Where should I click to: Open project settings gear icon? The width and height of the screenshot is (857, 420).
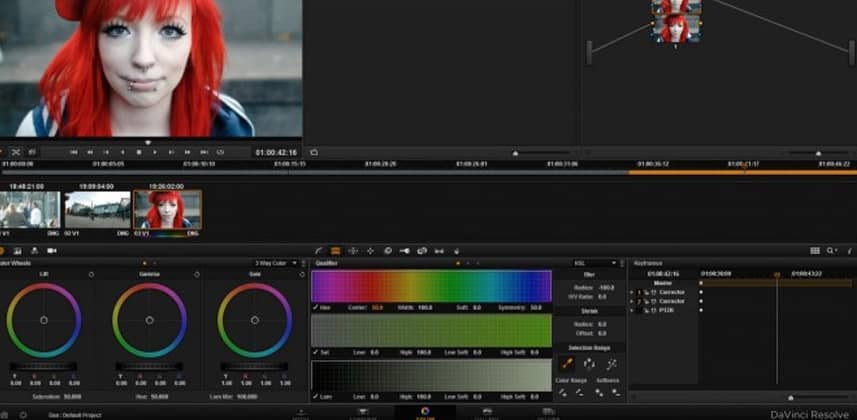(x=22, y=415)
